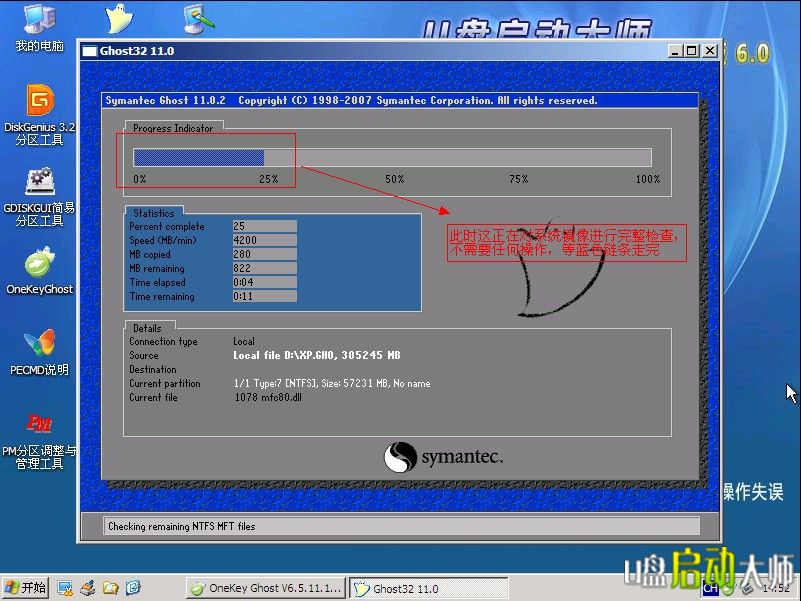The width and height of the screenshot is (801, 601).
Task: Click the Ghost32 progress indicator bar
Action: point(392,157)
